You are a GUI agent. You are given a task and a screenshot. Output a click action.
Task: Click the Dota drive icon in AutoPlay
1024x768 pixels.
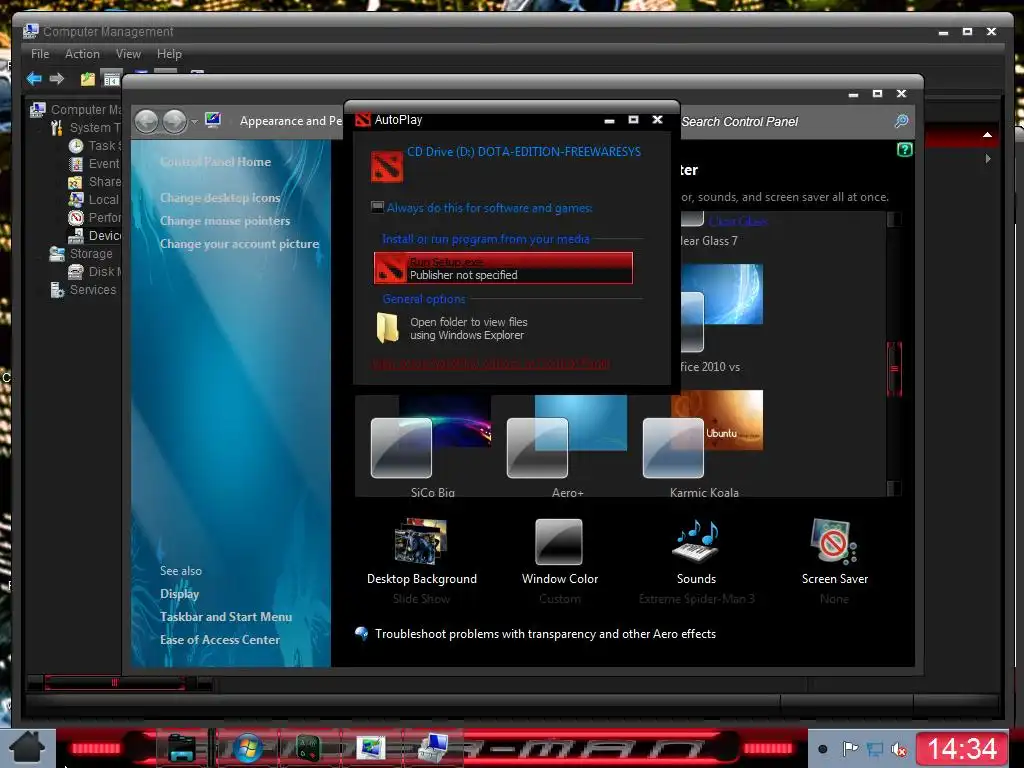[386, 166]
